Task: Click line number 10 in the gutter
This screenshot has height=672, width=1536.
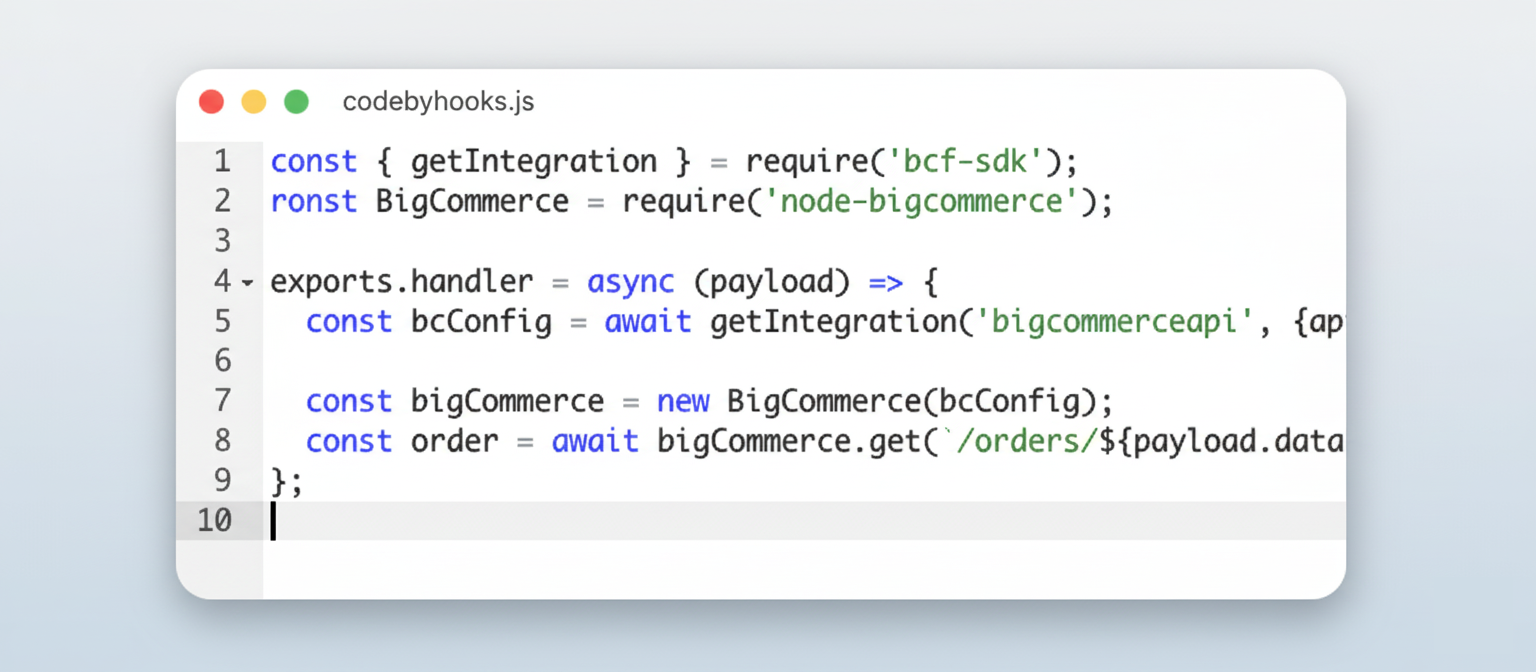Action: click(214, 521)
